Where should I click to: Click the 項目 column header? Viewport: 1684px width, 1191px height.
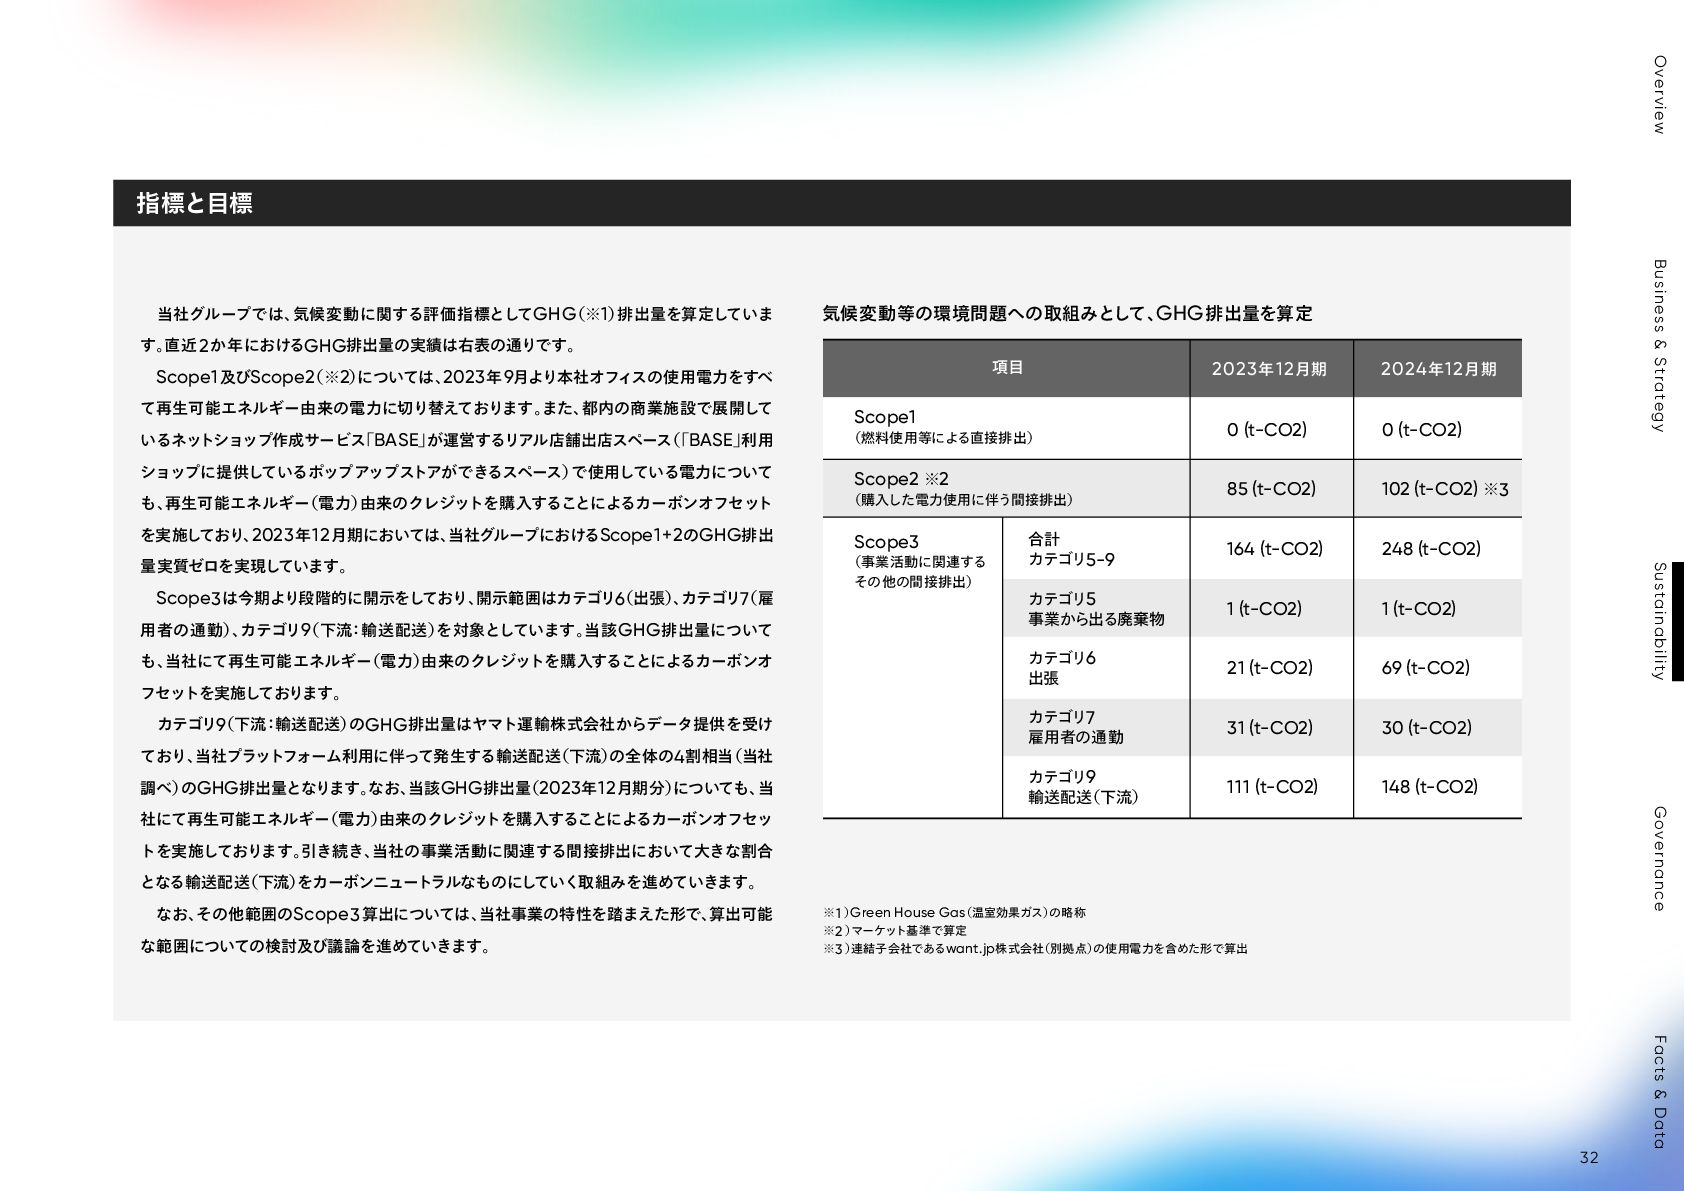[1007, 368]
